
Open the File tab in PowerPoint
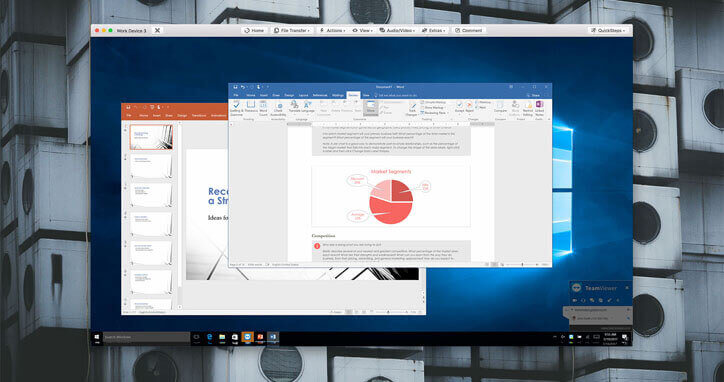coord(129,115)
